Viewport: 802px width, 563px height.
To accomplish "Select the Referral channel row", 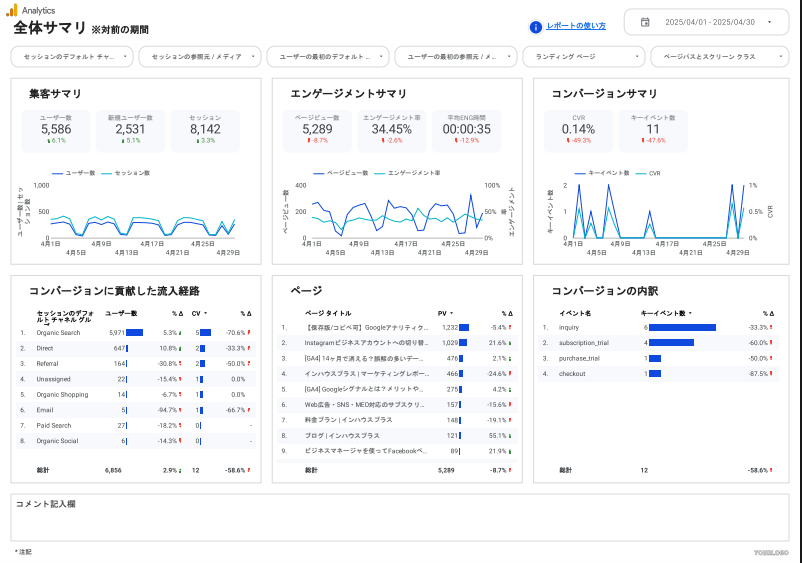I will pyautogui.click(x=136, y=364).
